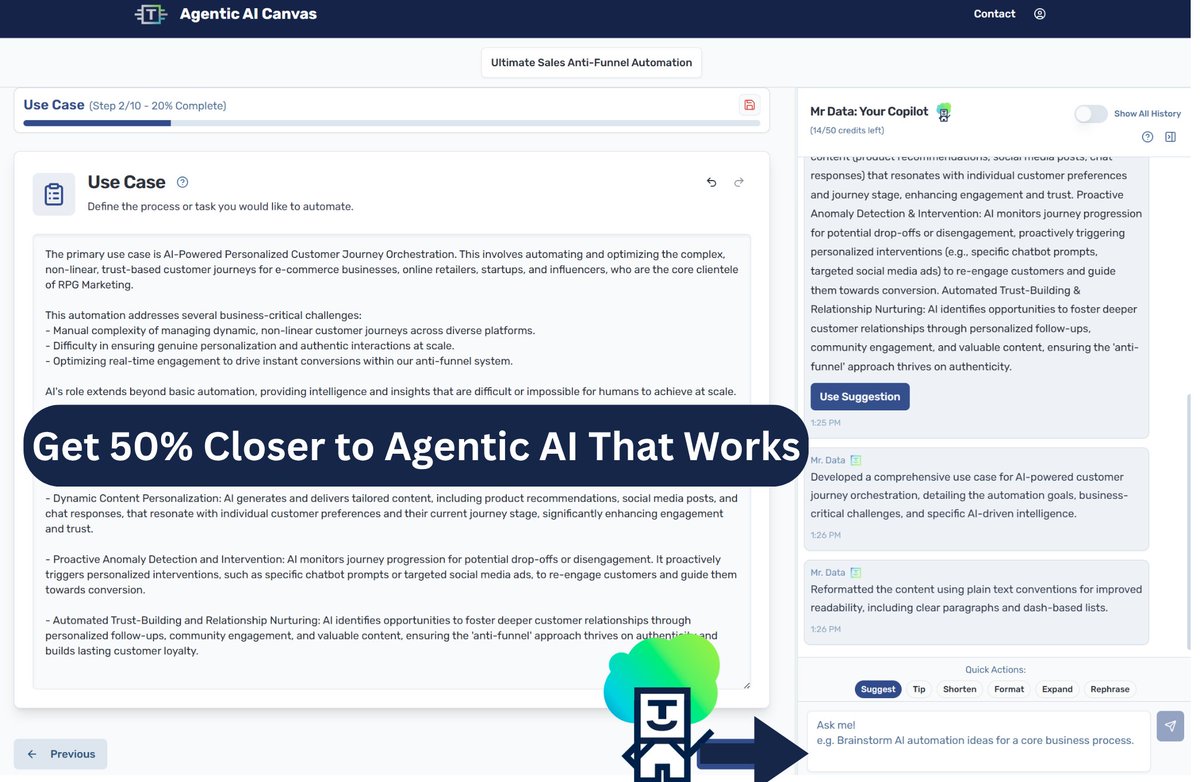Select the Expand quick action
Viewport: 1200px width, 782px height.
1057,689
